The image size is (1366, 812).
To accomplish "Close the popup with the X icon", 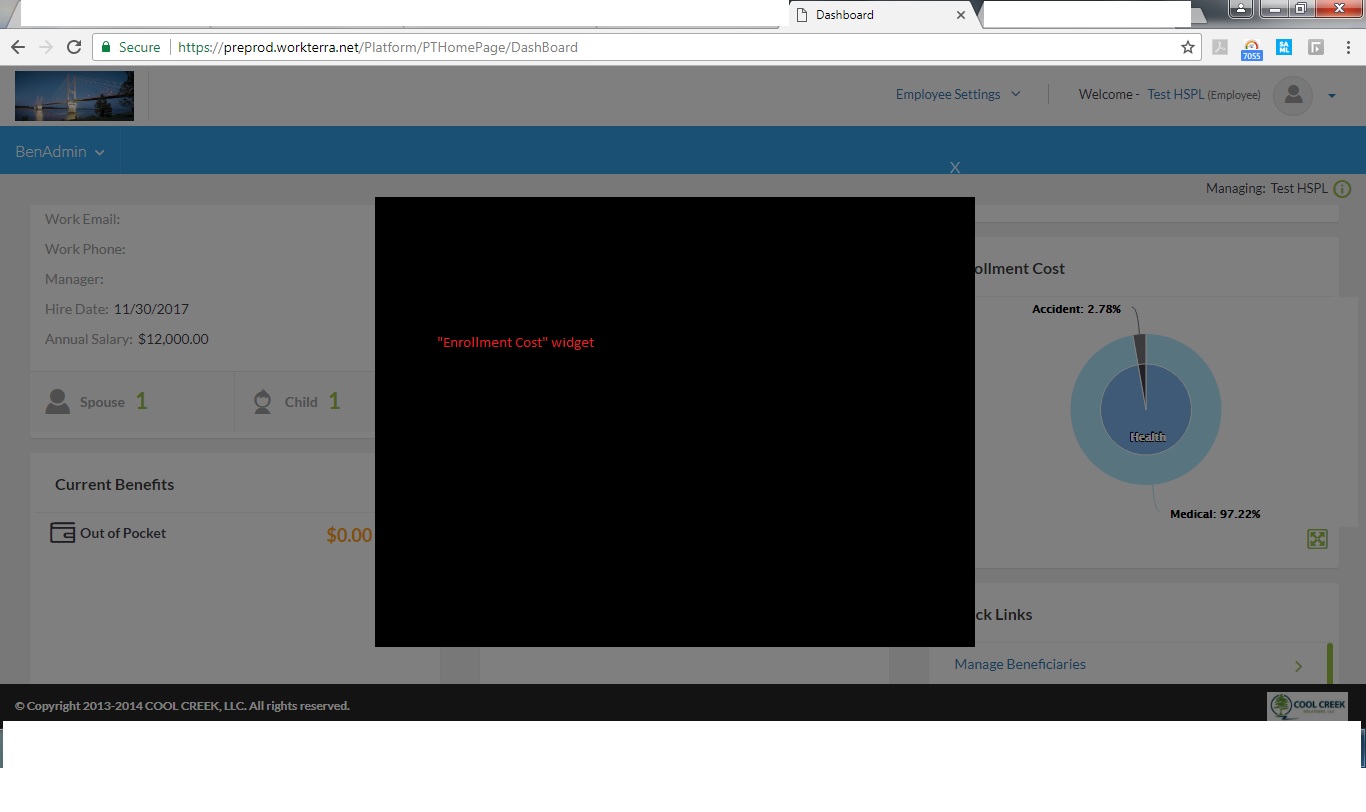I will [955, 168].
